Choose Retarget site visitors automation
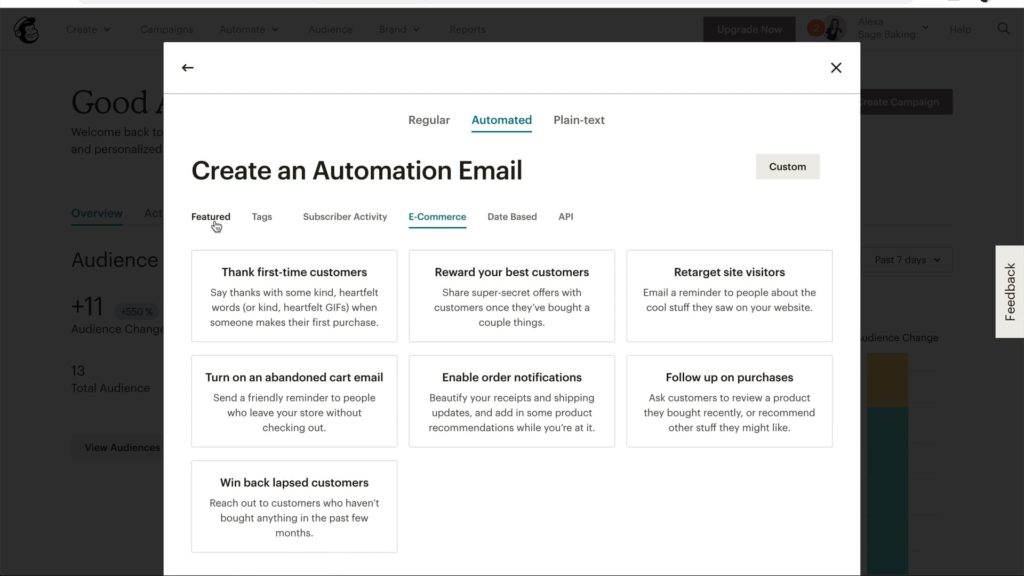This screenshot has width=1024, height=576. point(729,296)
